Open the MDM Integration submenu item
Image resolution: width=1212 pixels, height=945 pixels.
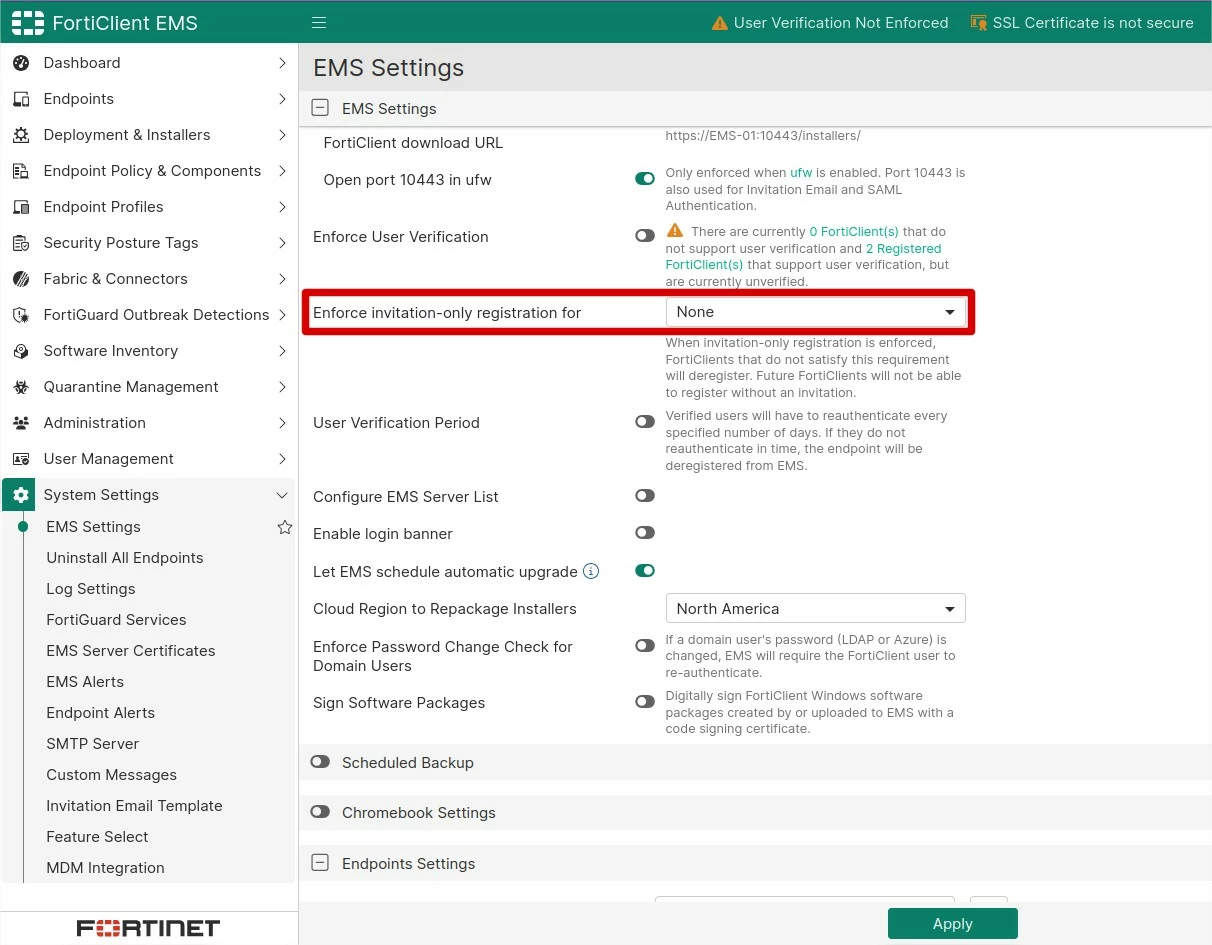point(105,868)
